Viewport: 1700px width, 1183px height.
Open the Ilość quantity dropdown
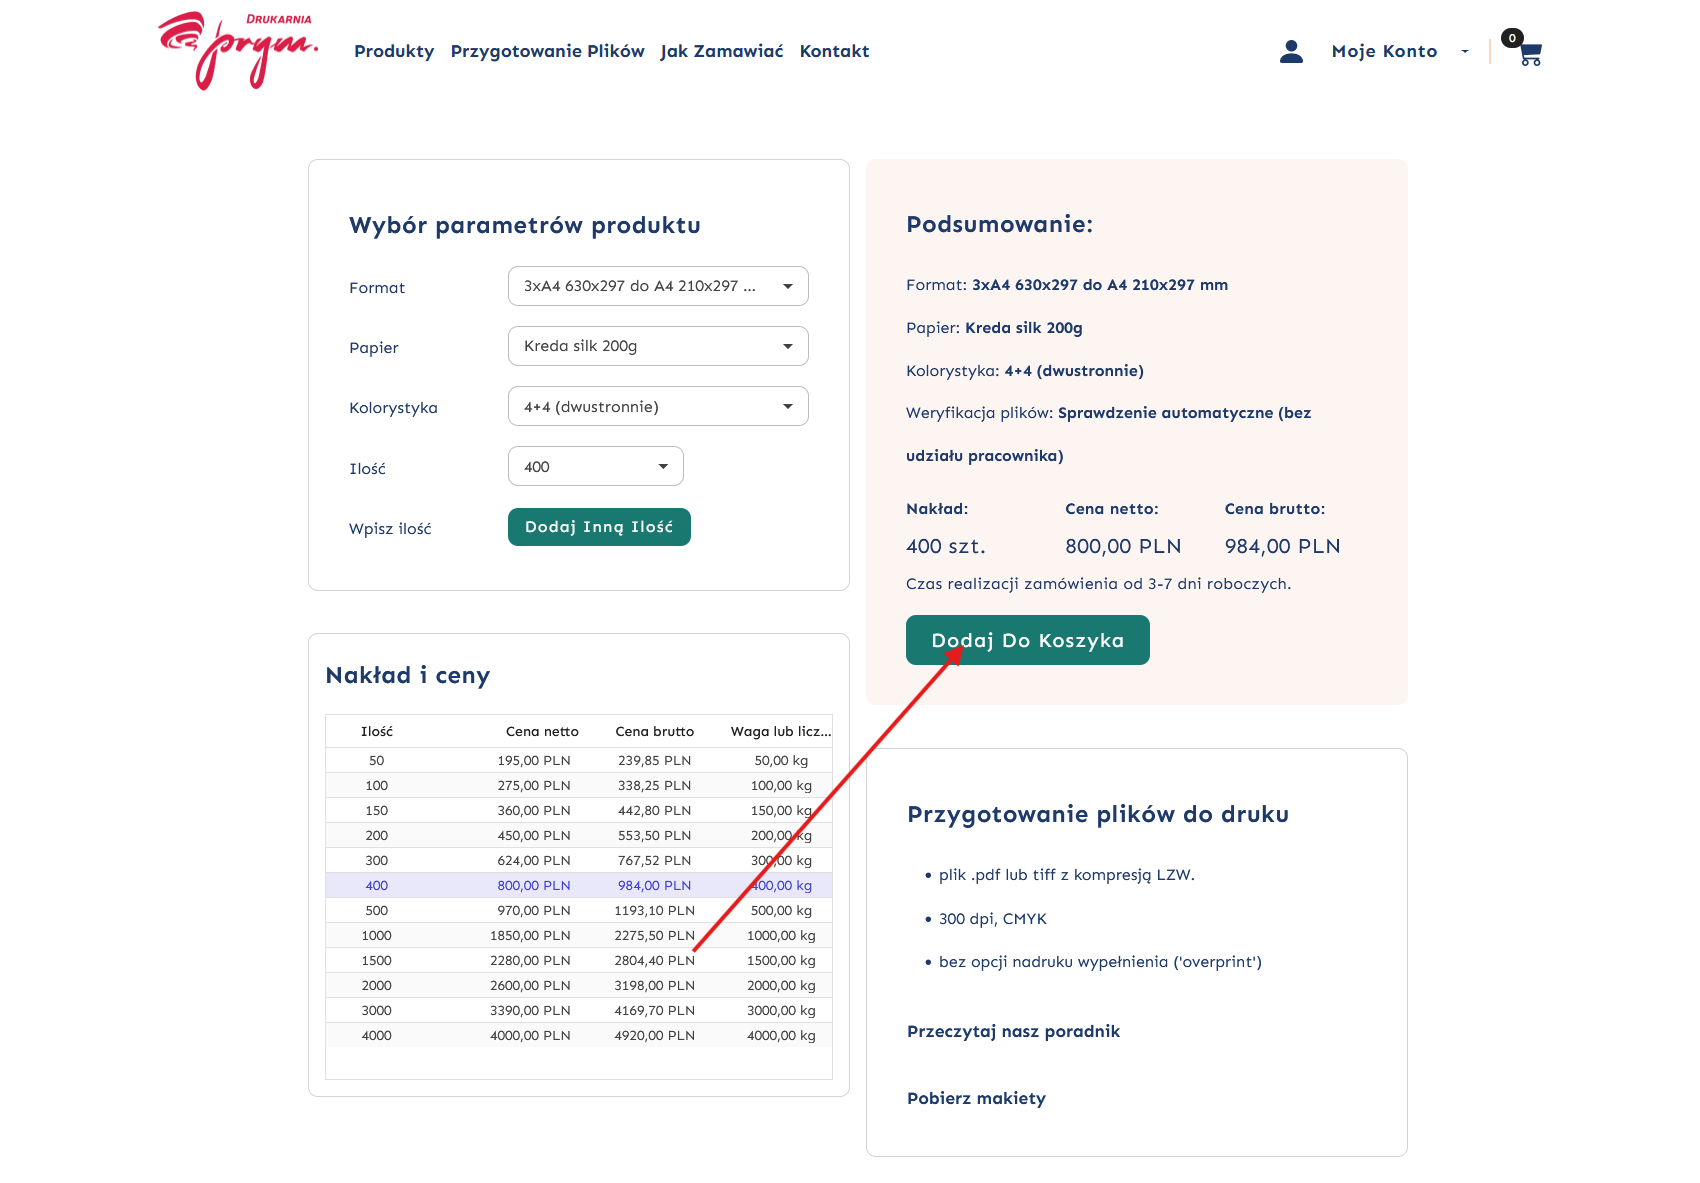point(595,467)
